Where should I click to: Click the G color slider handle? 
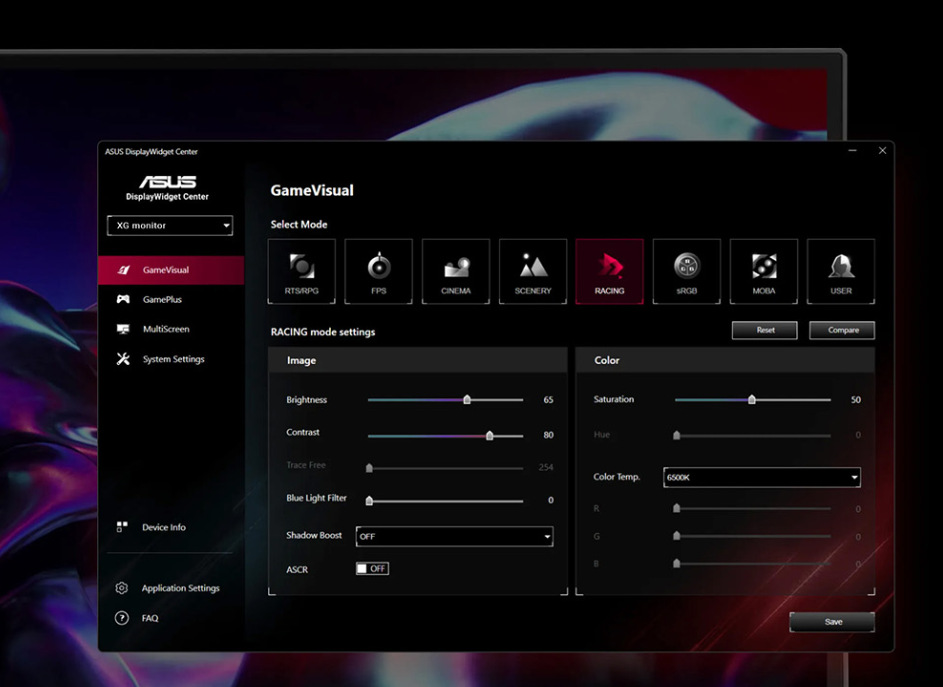(x=677, y=535)
